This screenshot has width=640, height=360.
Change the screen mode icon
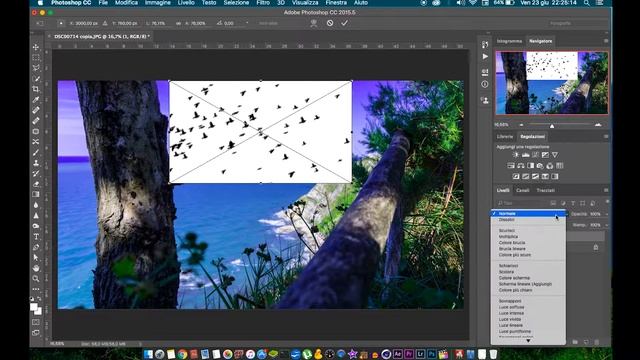[36, 333]
